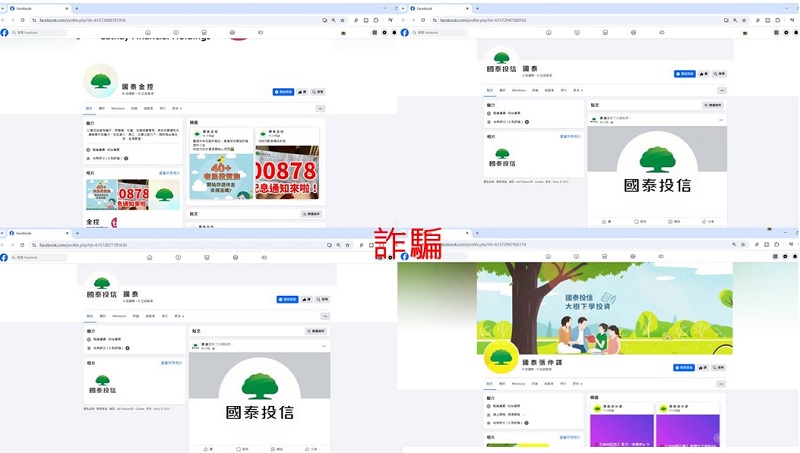Open Marketplace icon in the 國泰金控 window
800x453 pixels.
pyautogui.click(x=204, y=32)
